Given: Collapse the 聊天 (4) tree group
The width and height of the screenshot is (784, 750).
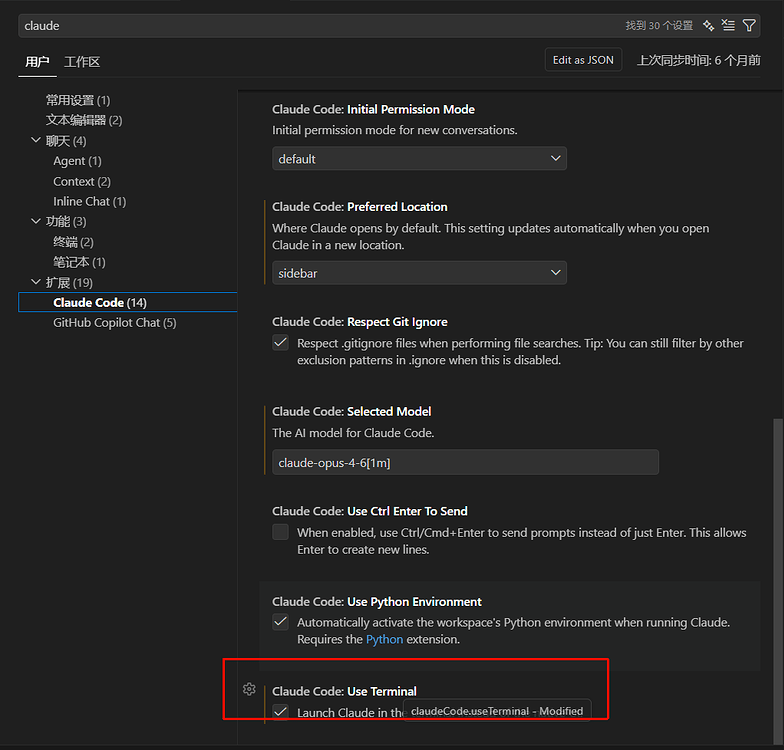Looking at the screenshot, I should click(x=36, y=140).
